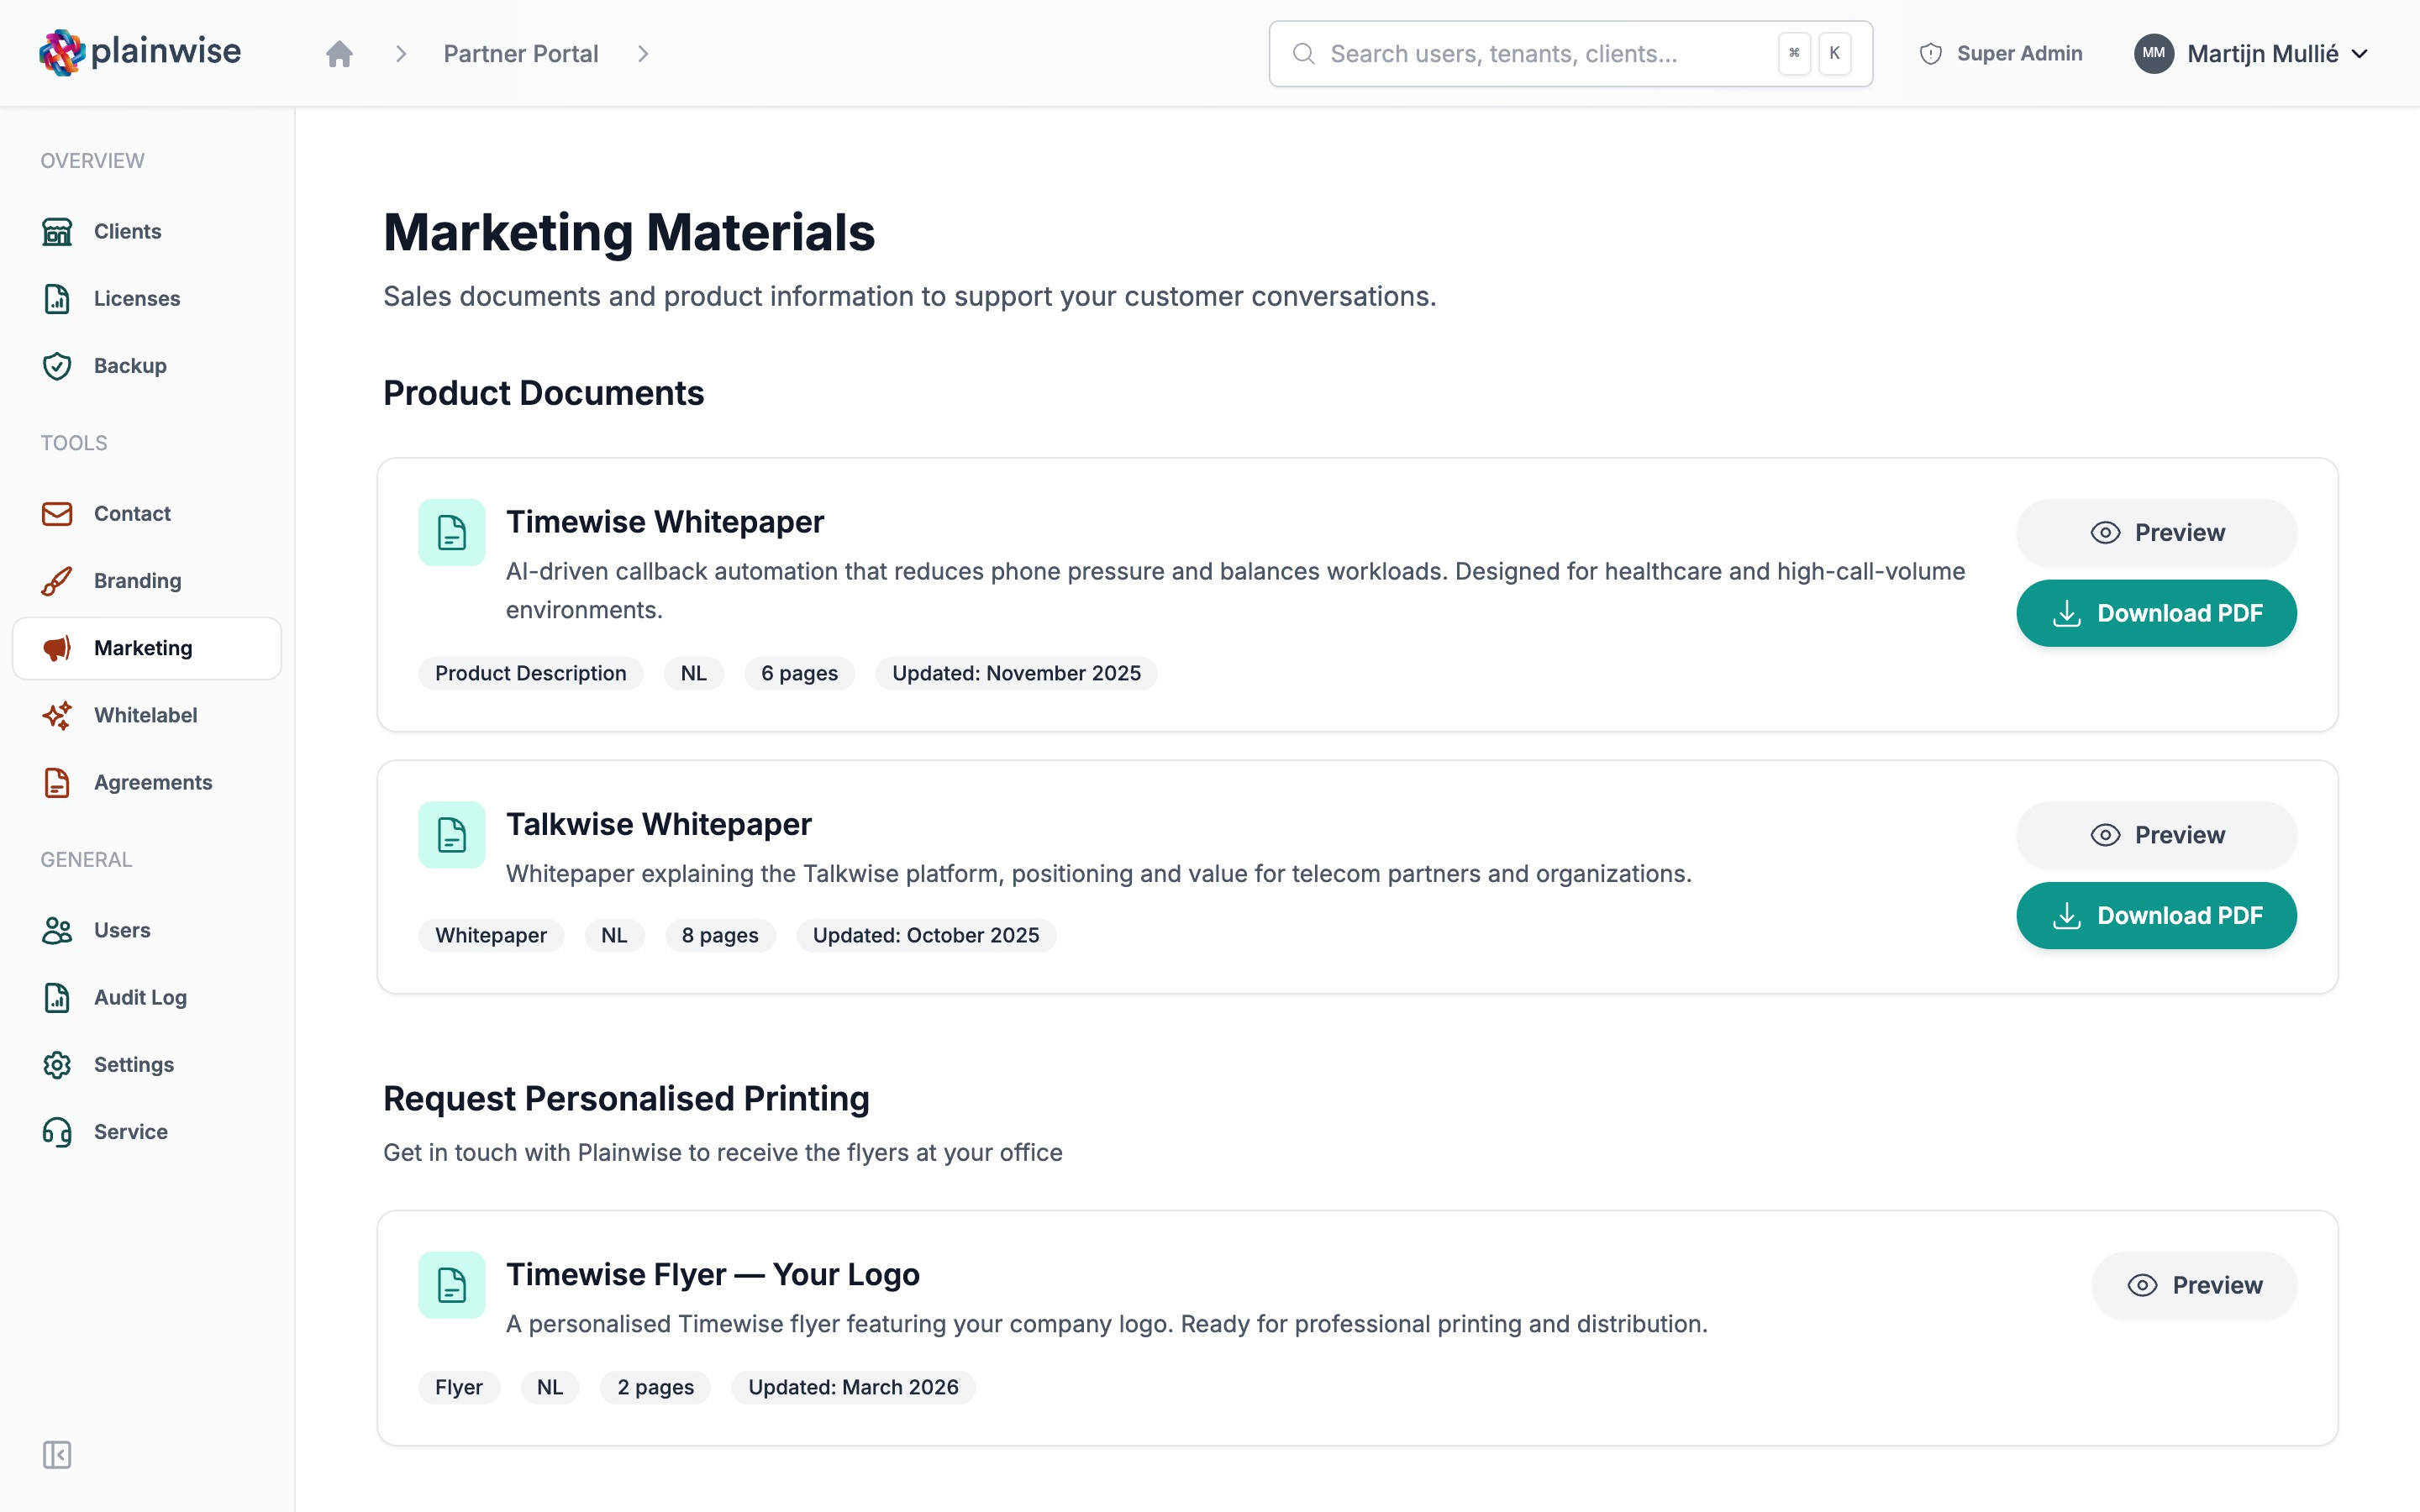Click the Timewise Flyer document icon
This screenshot has height=1512, width=2420.
pos(452,1285)
